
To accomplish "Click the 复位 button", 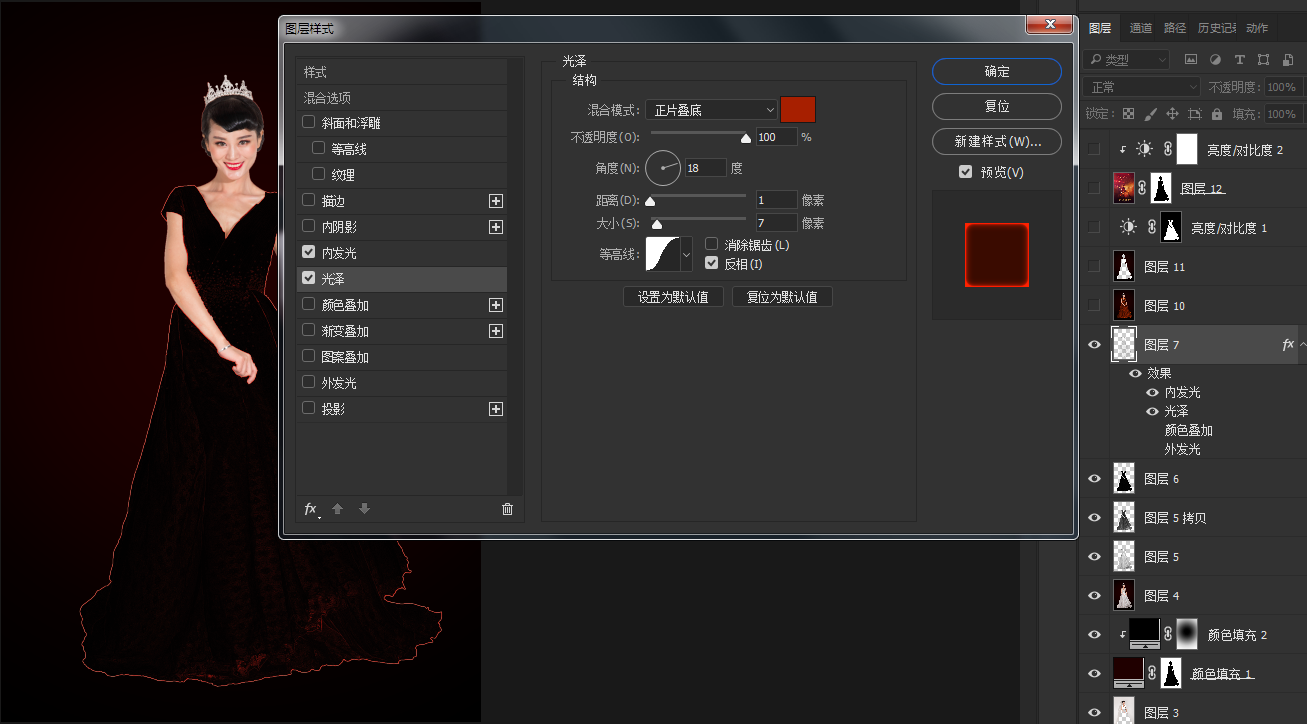I will coord(997,106).
